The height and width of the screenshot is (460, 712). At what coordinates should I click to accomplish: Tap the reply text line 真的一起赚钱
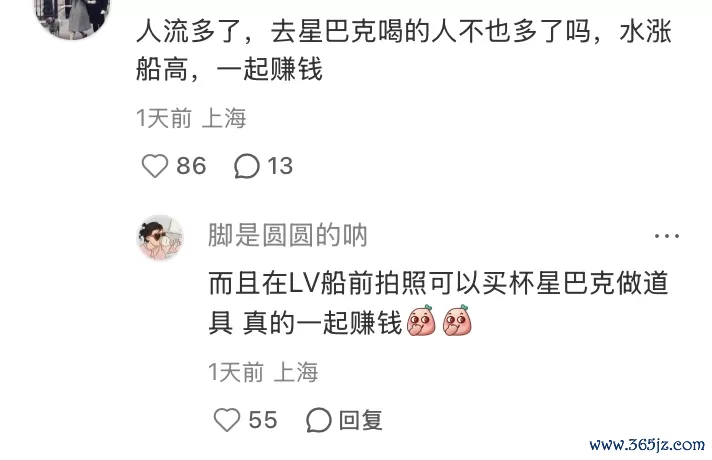322,323
